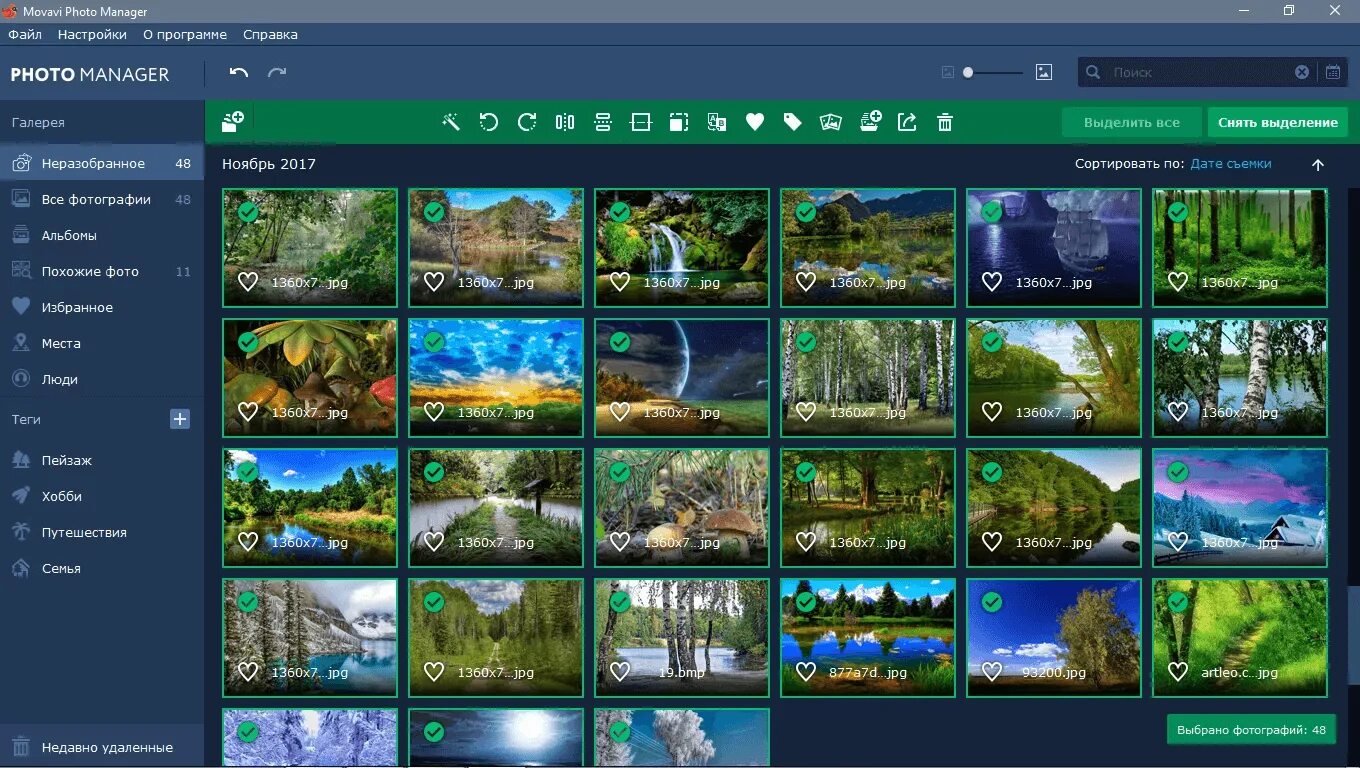Select the straighten horizon tool
This screenshot has height=768, width=1360.
641,122
